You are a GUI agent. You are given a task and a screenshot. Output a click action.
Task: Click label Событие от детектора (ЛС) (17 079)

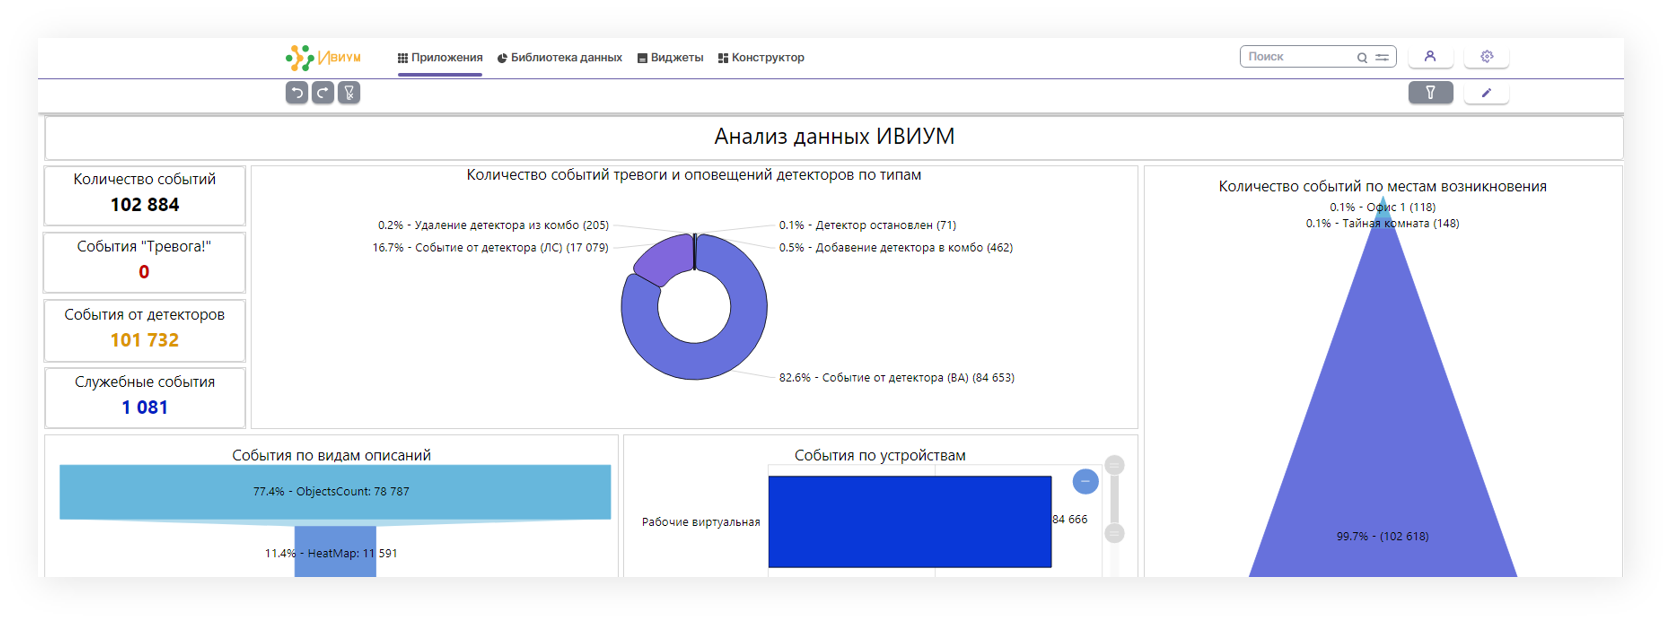click(490, 247)
